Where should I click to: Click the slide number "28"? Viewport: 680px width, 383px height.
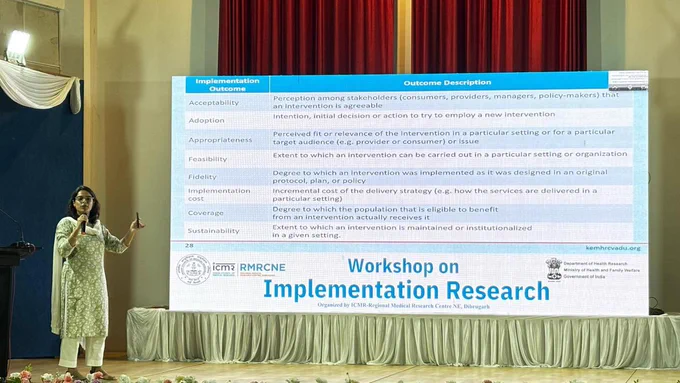pos(189,246)
